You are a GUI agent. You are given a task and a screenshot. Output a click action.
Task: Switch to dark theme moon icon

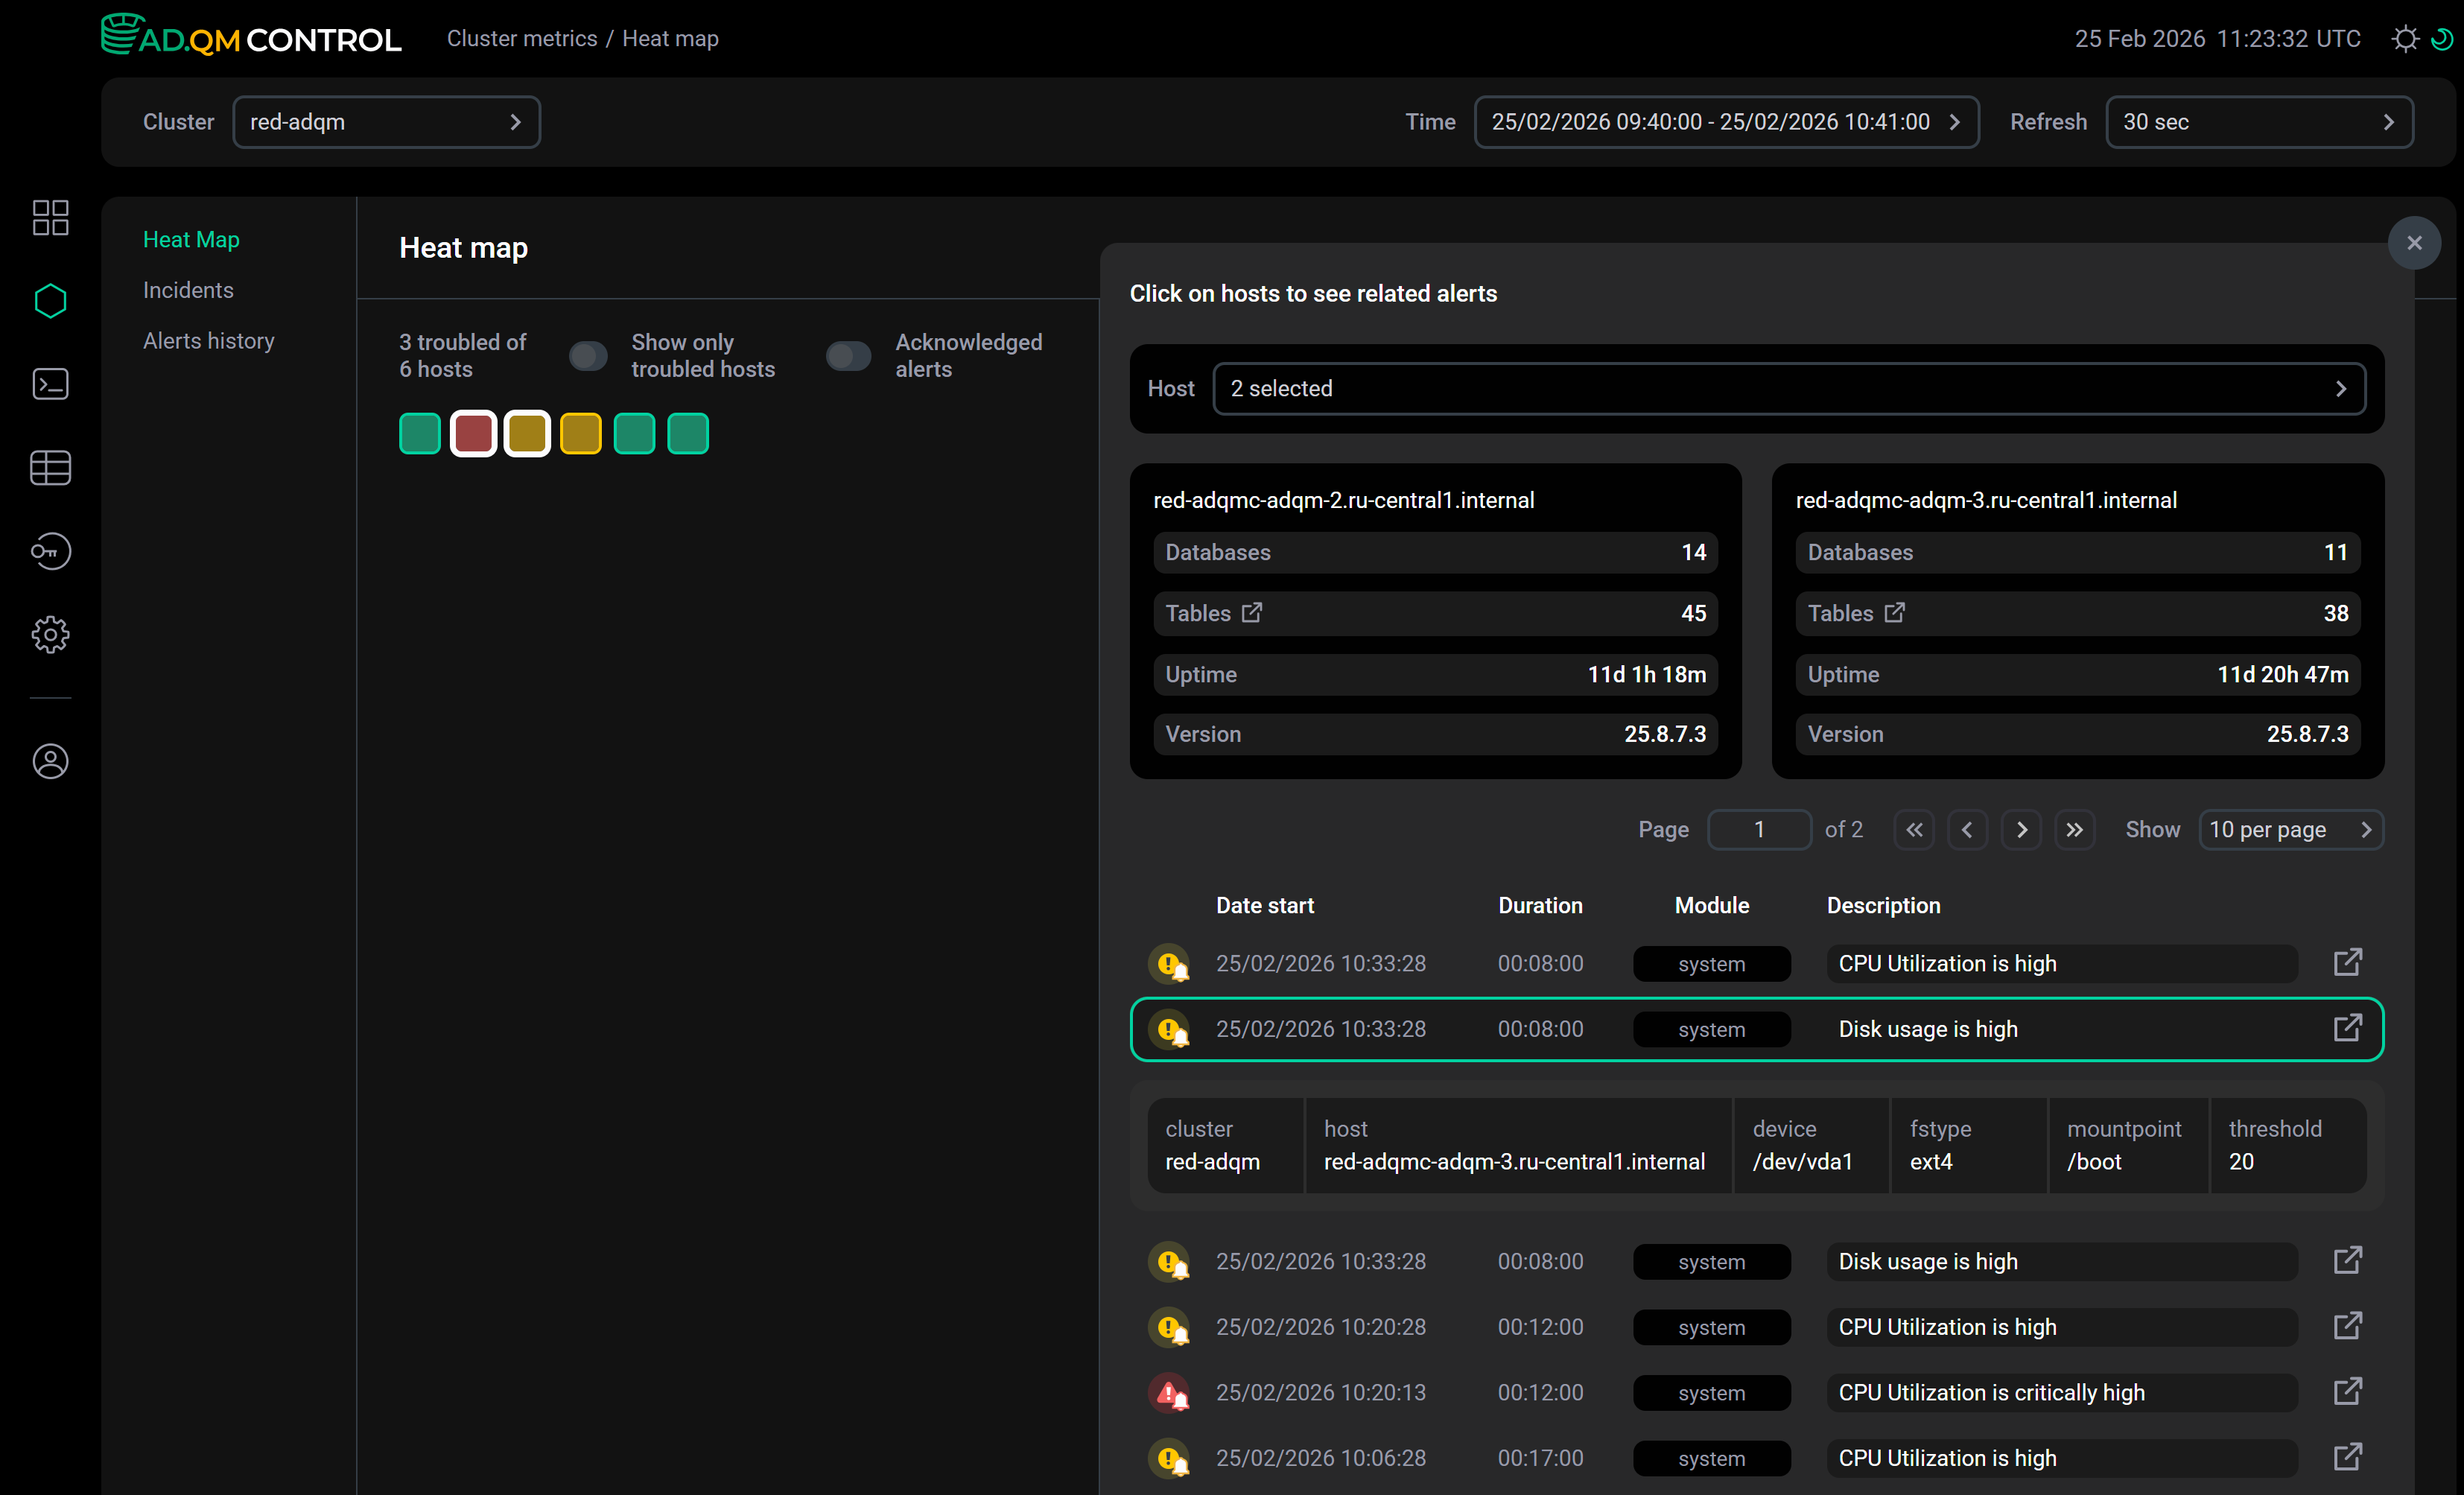(x=2442, y=39)
